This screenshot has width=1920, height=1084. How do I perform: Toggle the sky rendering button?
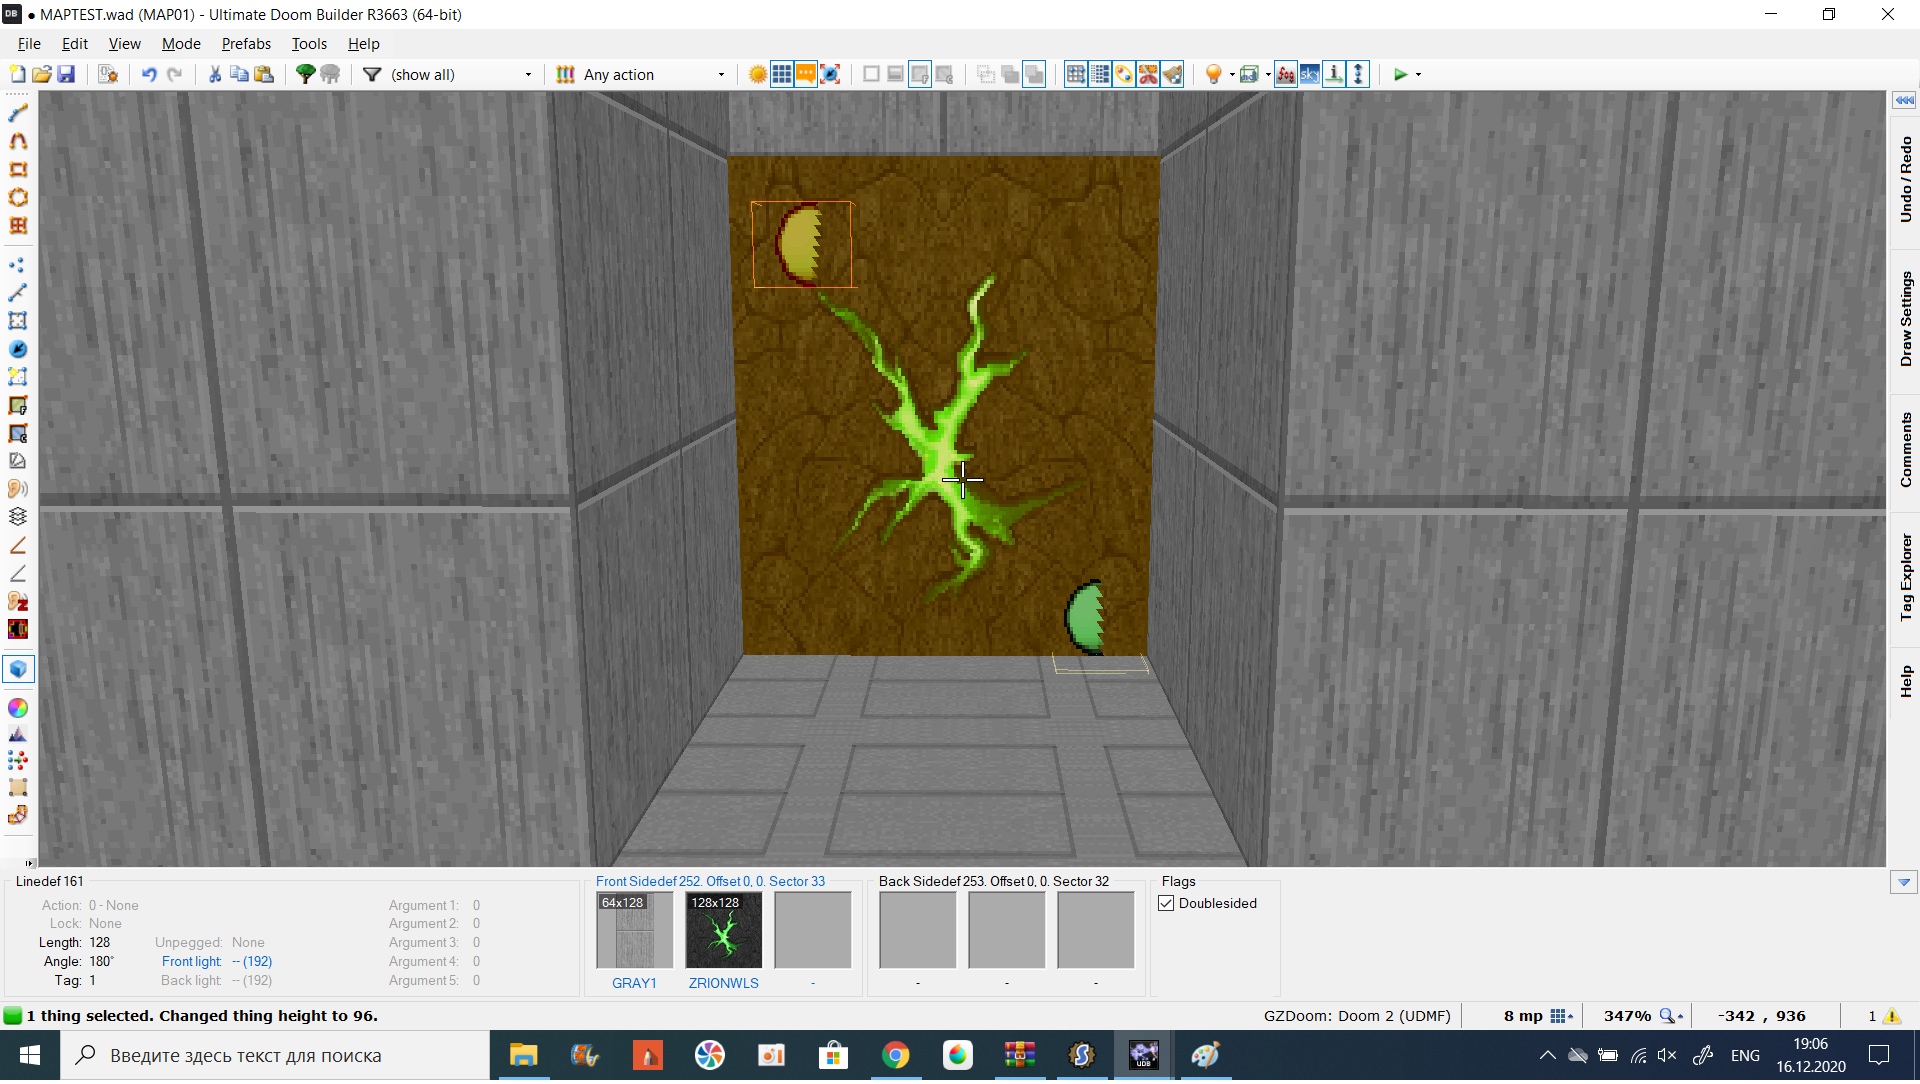(1310, 75)
